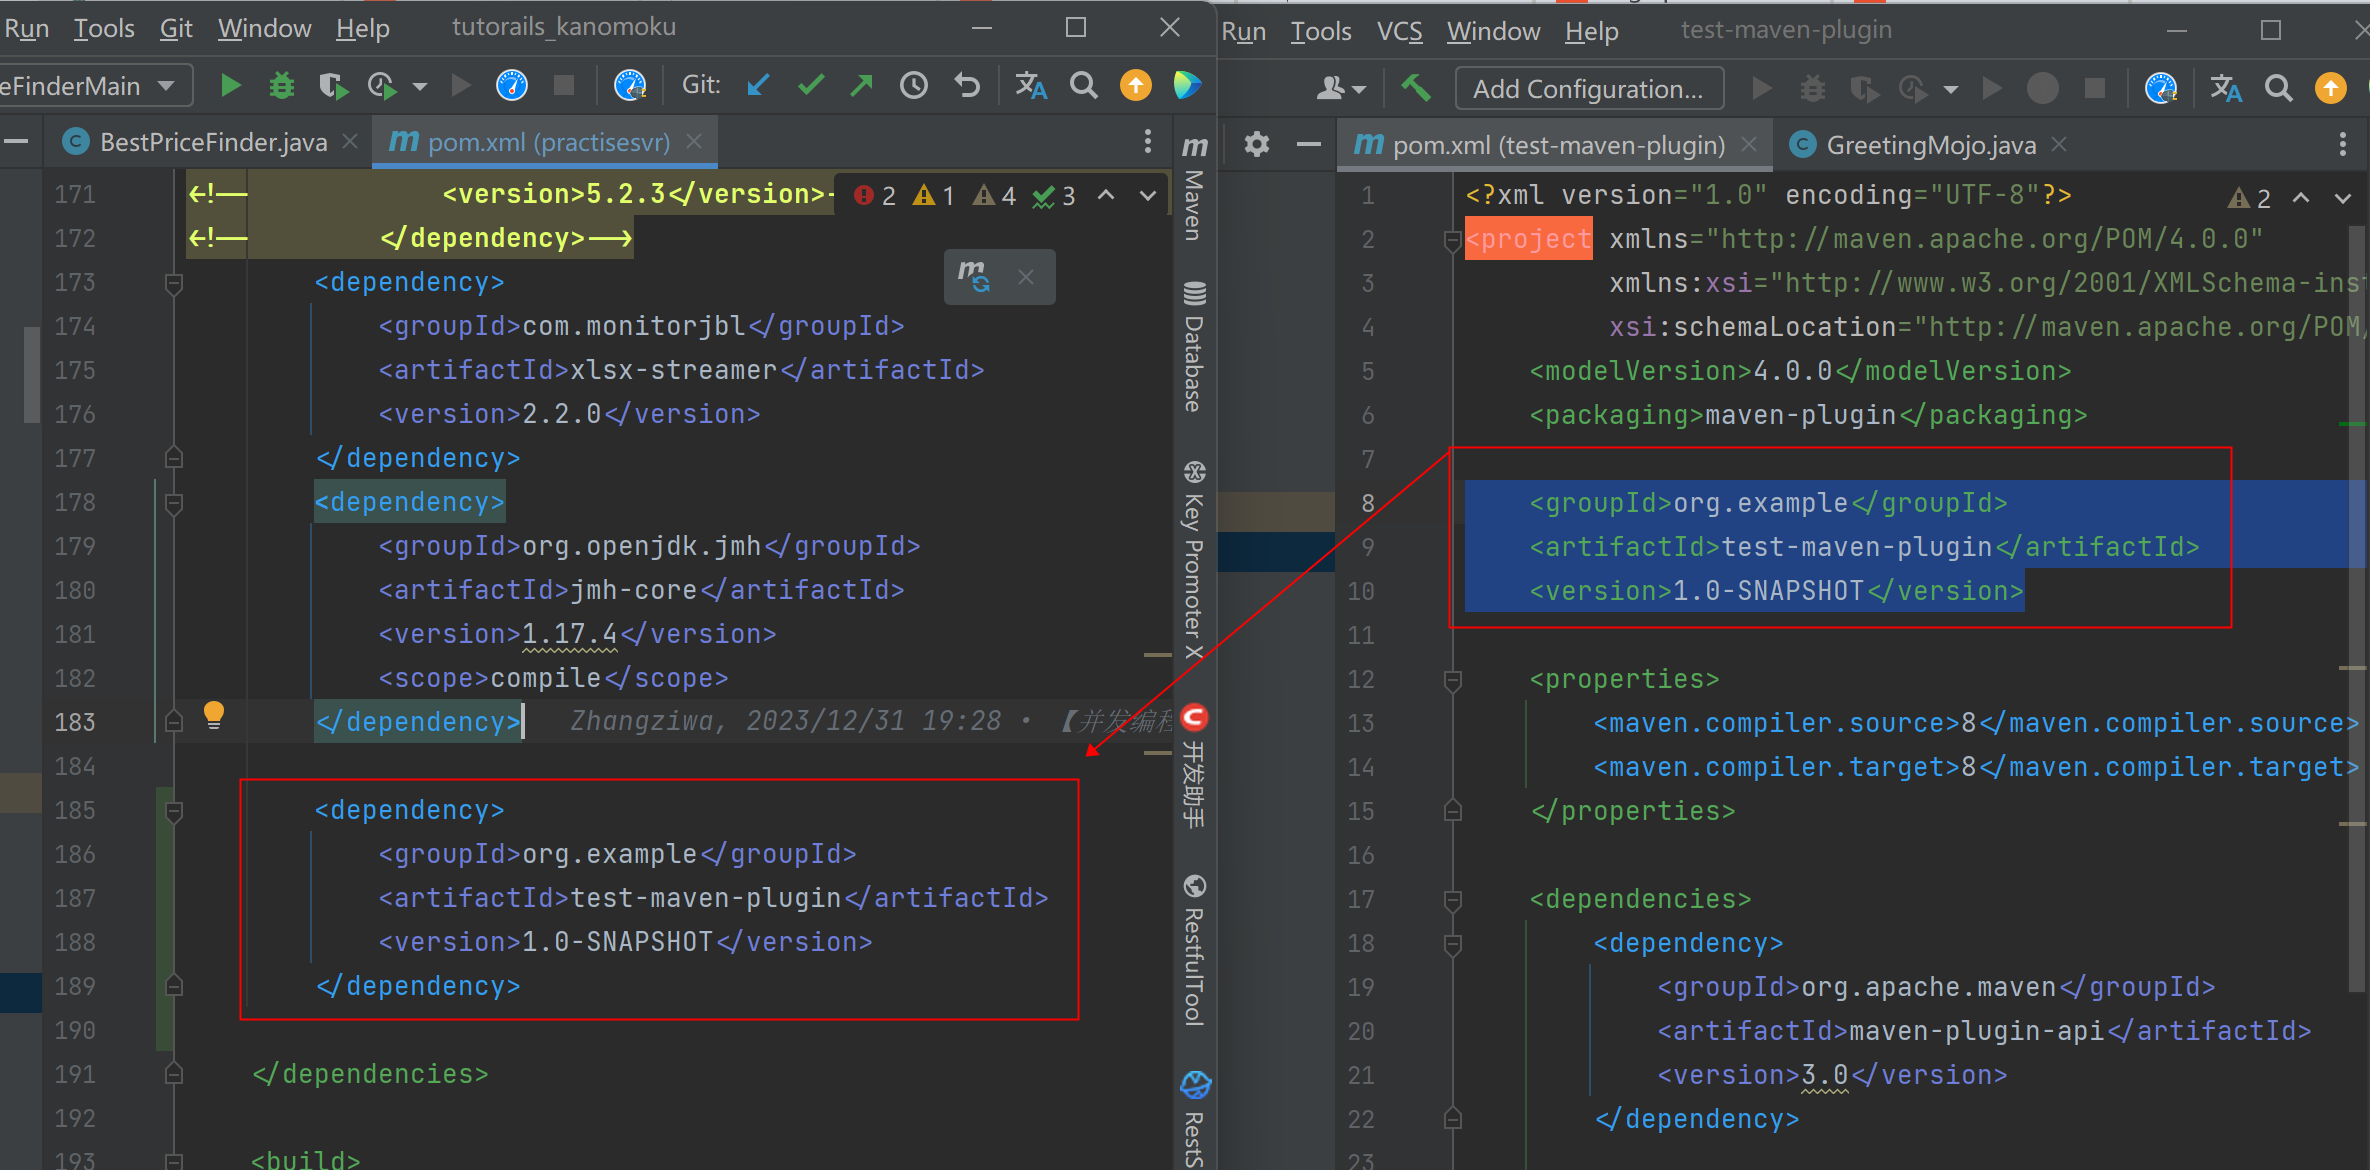Start debugging with the green bug icon in tutorails_kanomoku

pyautogui.click(x=282, y=86)
